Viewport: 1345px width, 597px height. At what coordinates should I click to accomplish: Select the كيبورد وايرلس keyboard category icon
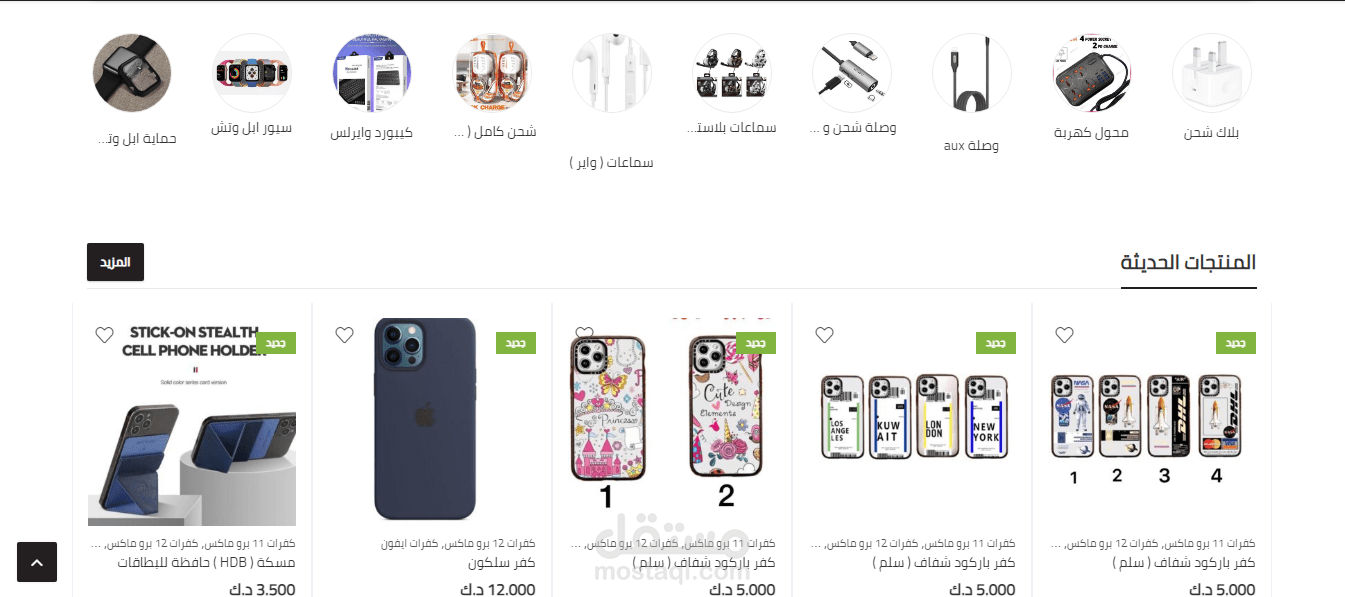pyautogui.click(x=371, y=73)
